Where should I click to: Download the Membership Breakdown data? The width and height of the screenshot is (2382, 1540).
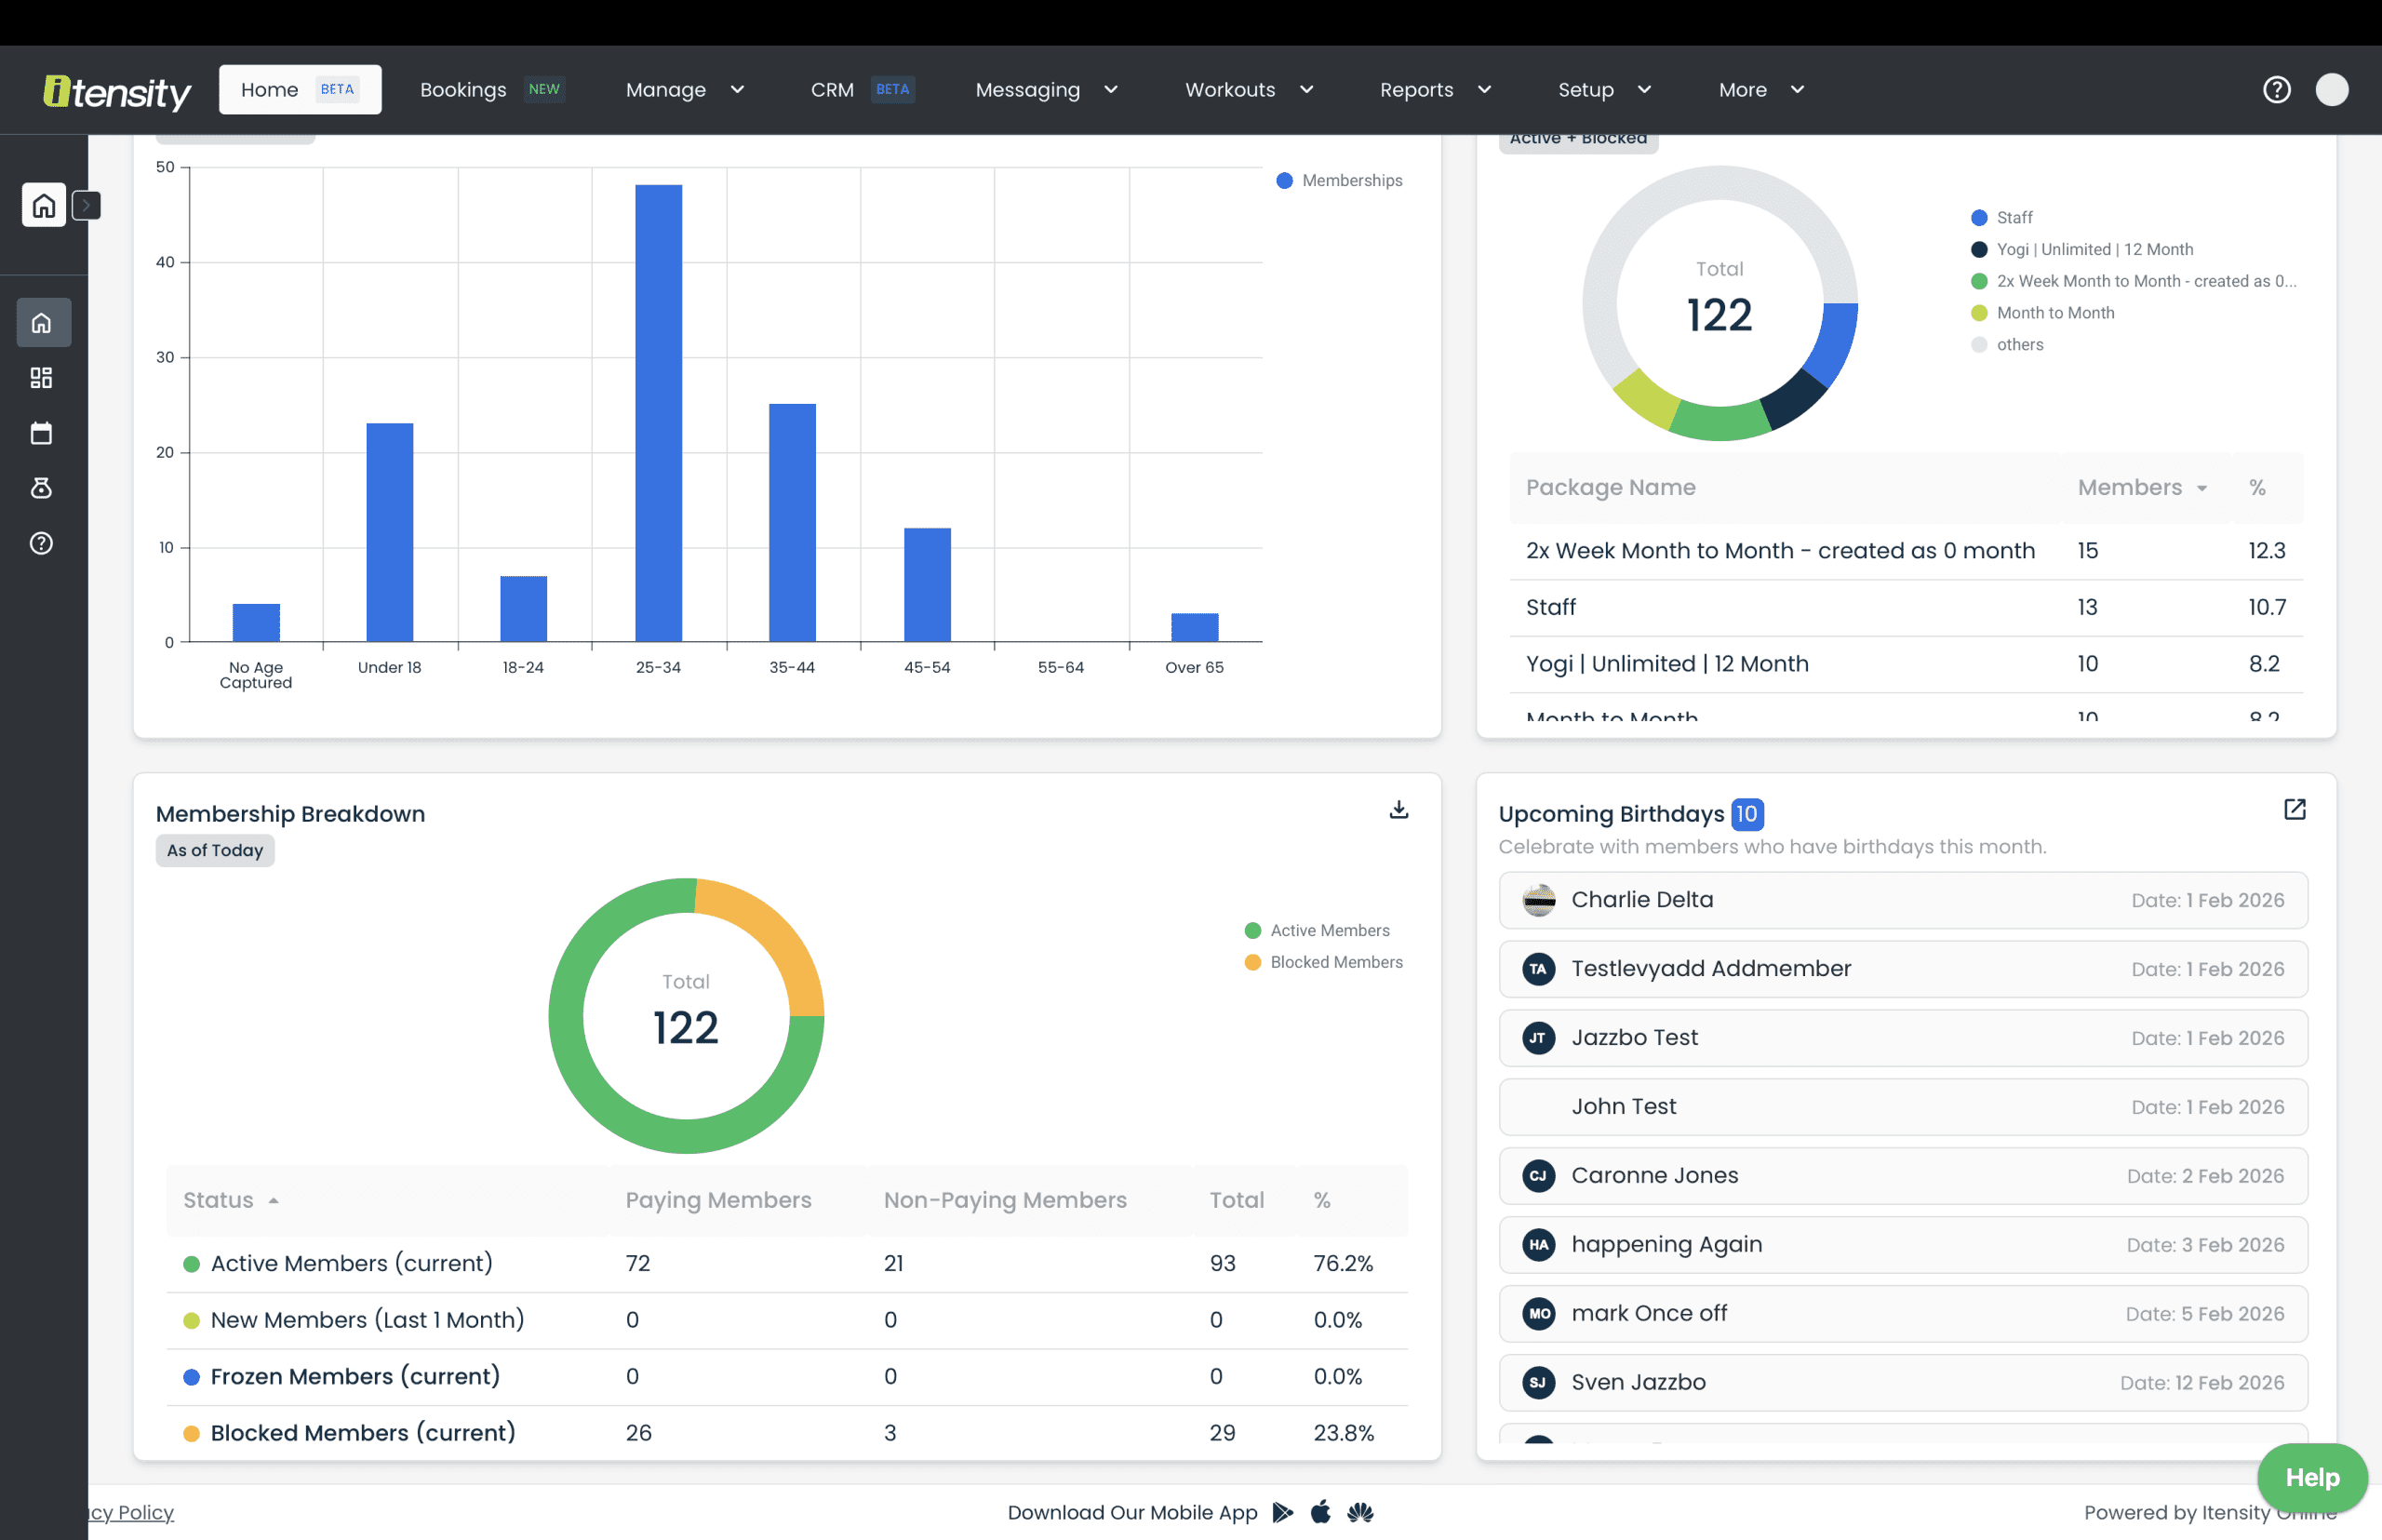[1399, 810]
